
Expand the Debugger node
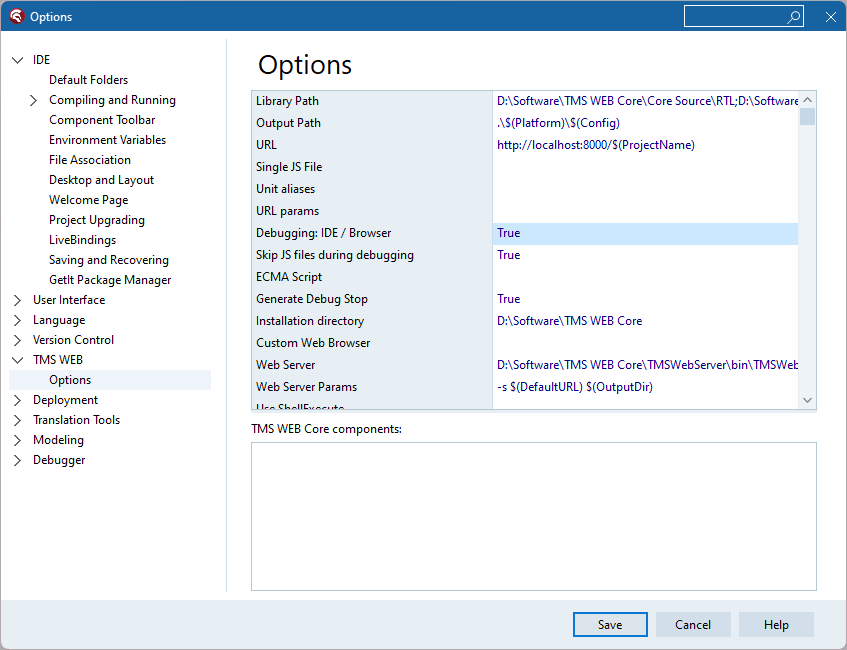[x=17, y=460]
